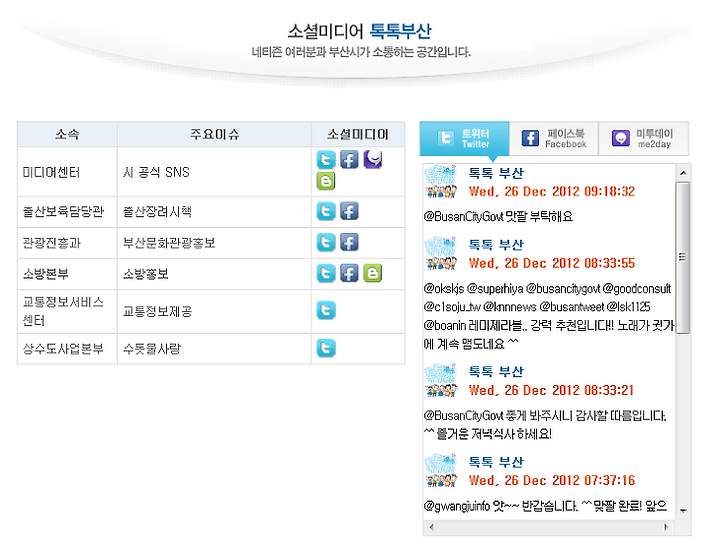Select the 부산문화관광홍보 cell
This screenshot has height=552, width=720.
coord(214,243)
